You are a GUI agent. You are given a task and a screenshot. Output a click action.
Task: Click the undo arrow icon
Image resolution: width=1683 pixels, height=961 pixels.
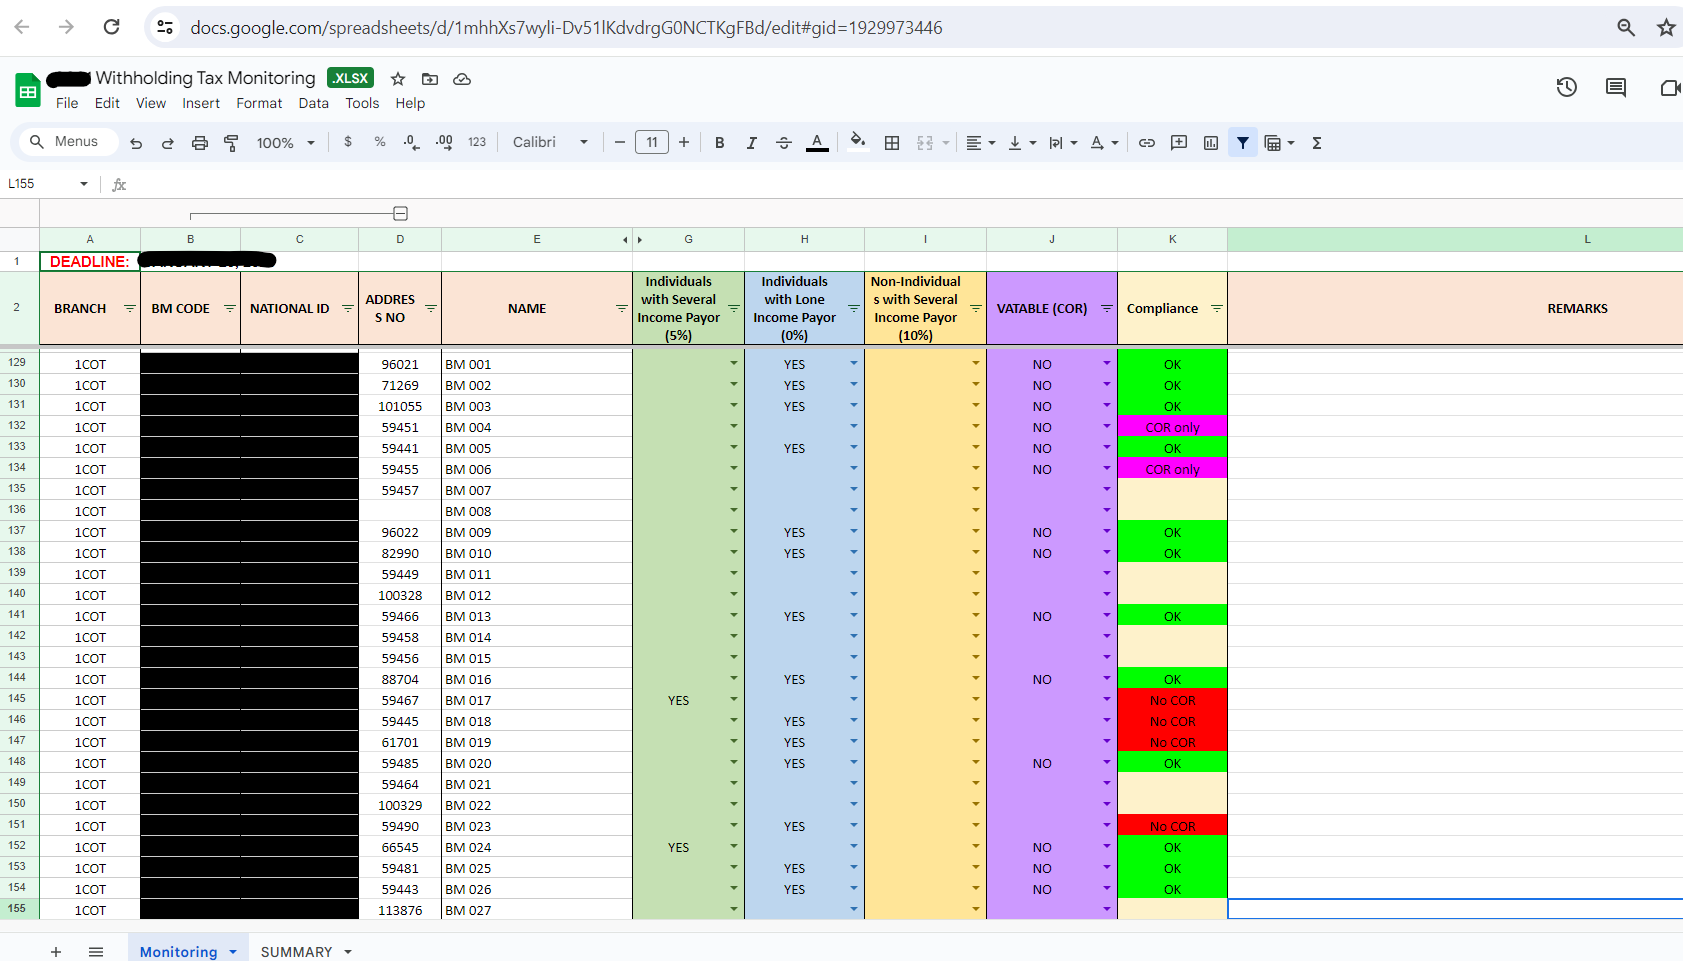pyautogui.click(x=136, y=143)
